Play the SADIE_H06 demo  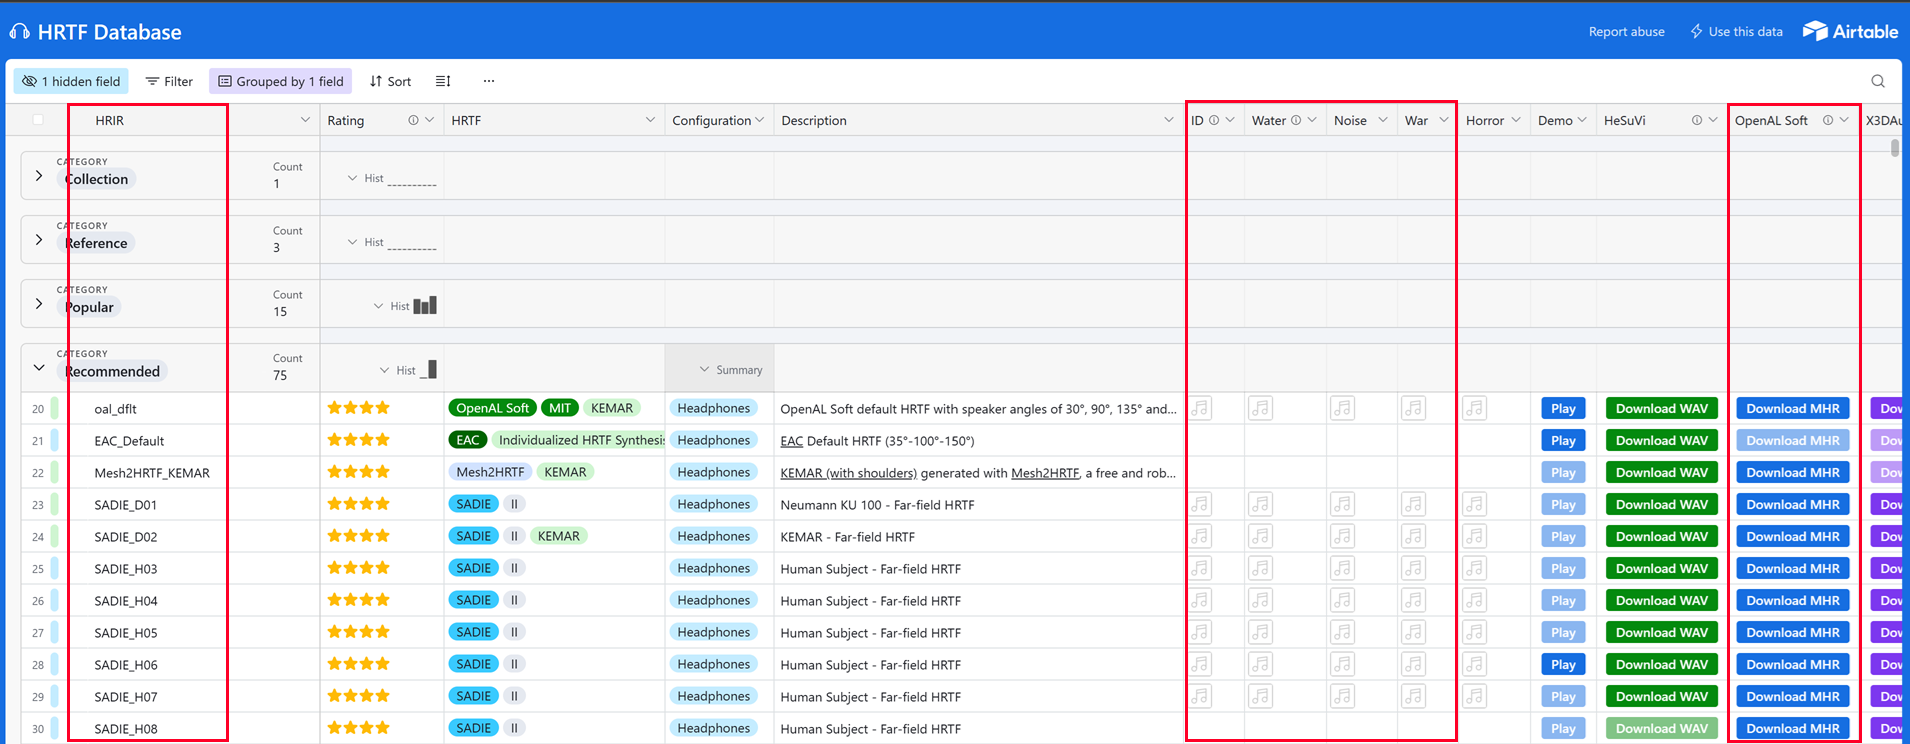pyautogui.click(x=1563, y=664)
